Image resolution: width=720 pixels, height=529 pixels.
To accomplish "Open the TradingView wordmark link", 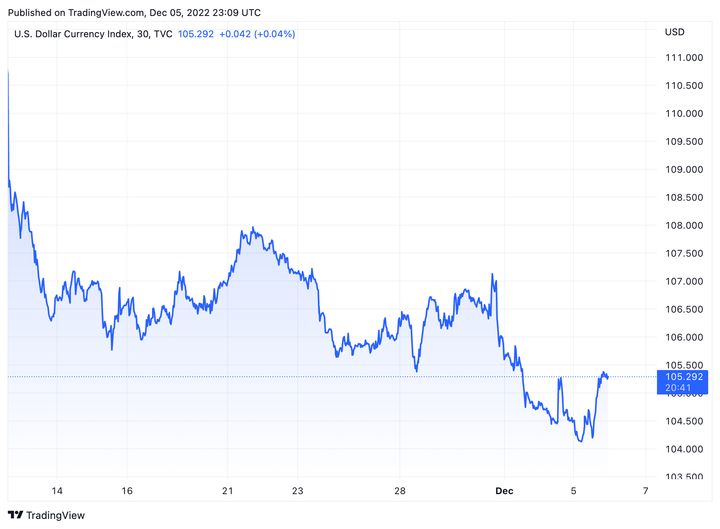I will [x=56, y=515].
